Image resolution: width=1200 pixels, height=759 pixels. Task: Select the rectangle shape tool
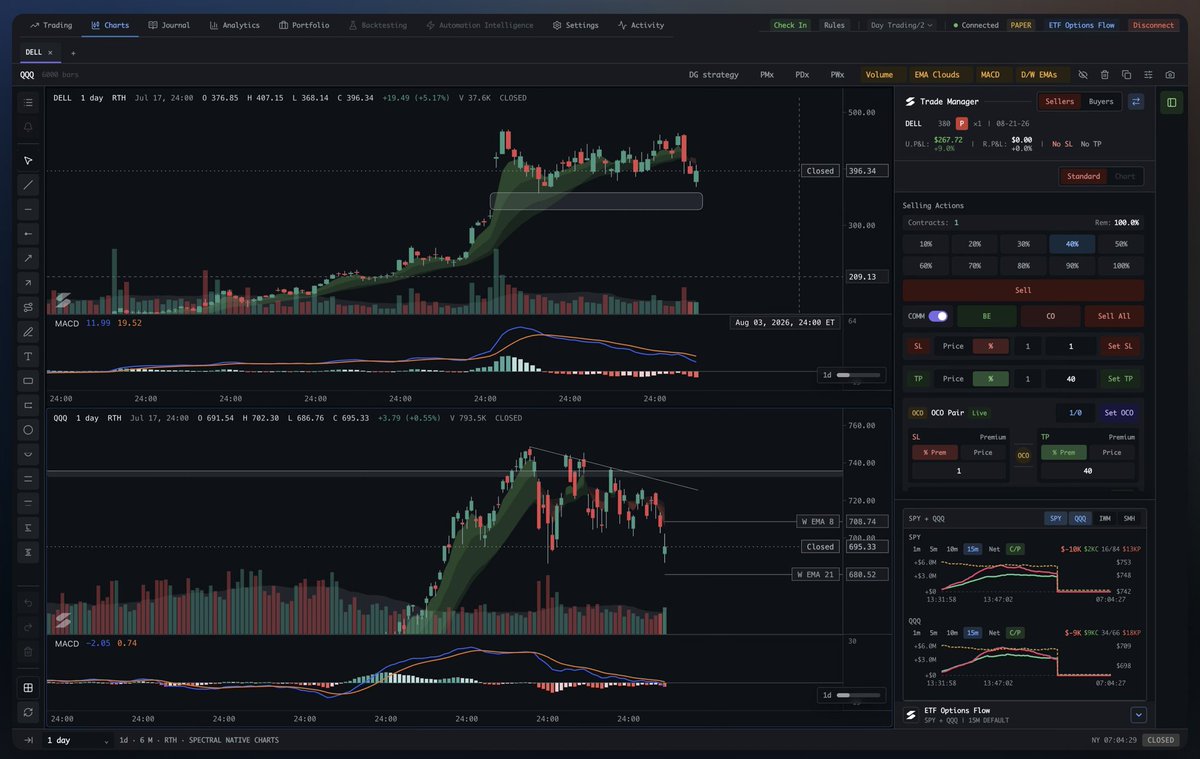coord(28,381)
